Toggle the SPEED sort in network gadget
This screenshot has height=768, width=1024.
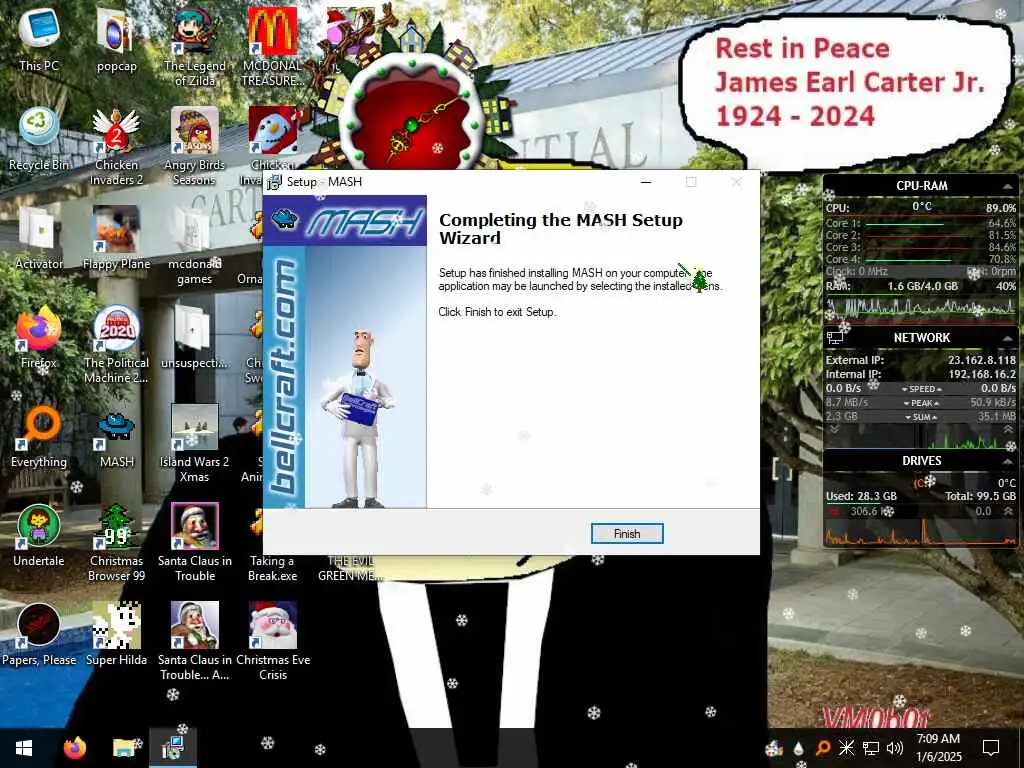[x=921, y=389]
